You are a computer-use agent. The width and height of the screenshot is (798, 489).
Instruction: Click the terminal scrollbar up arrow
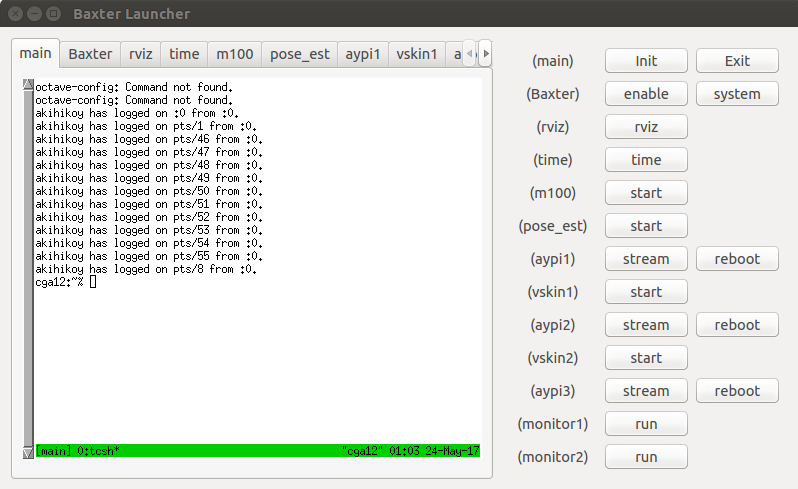coord(28,84)
